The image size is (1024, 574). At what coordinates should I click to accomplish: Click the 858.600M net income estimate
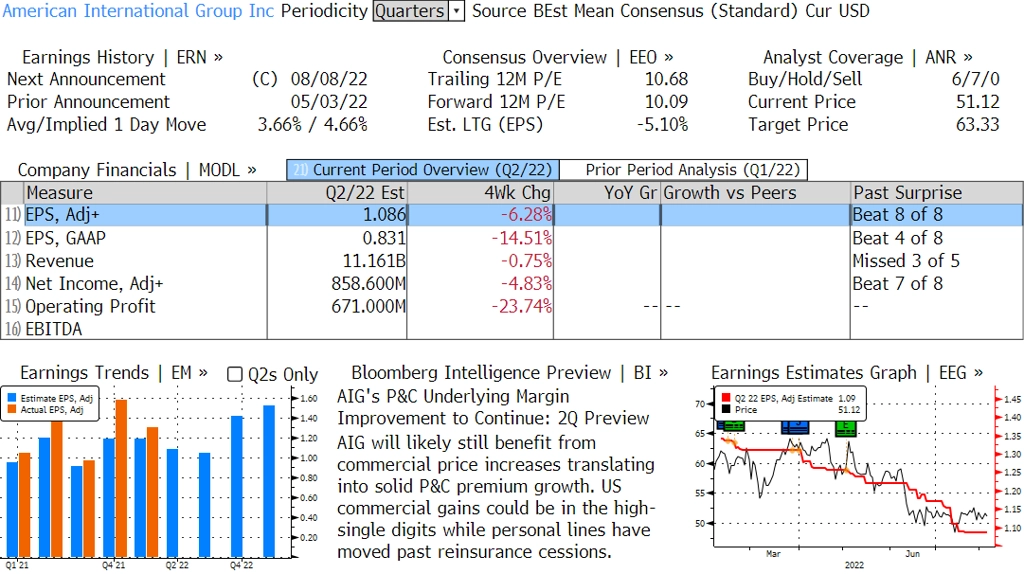(368, 283)
